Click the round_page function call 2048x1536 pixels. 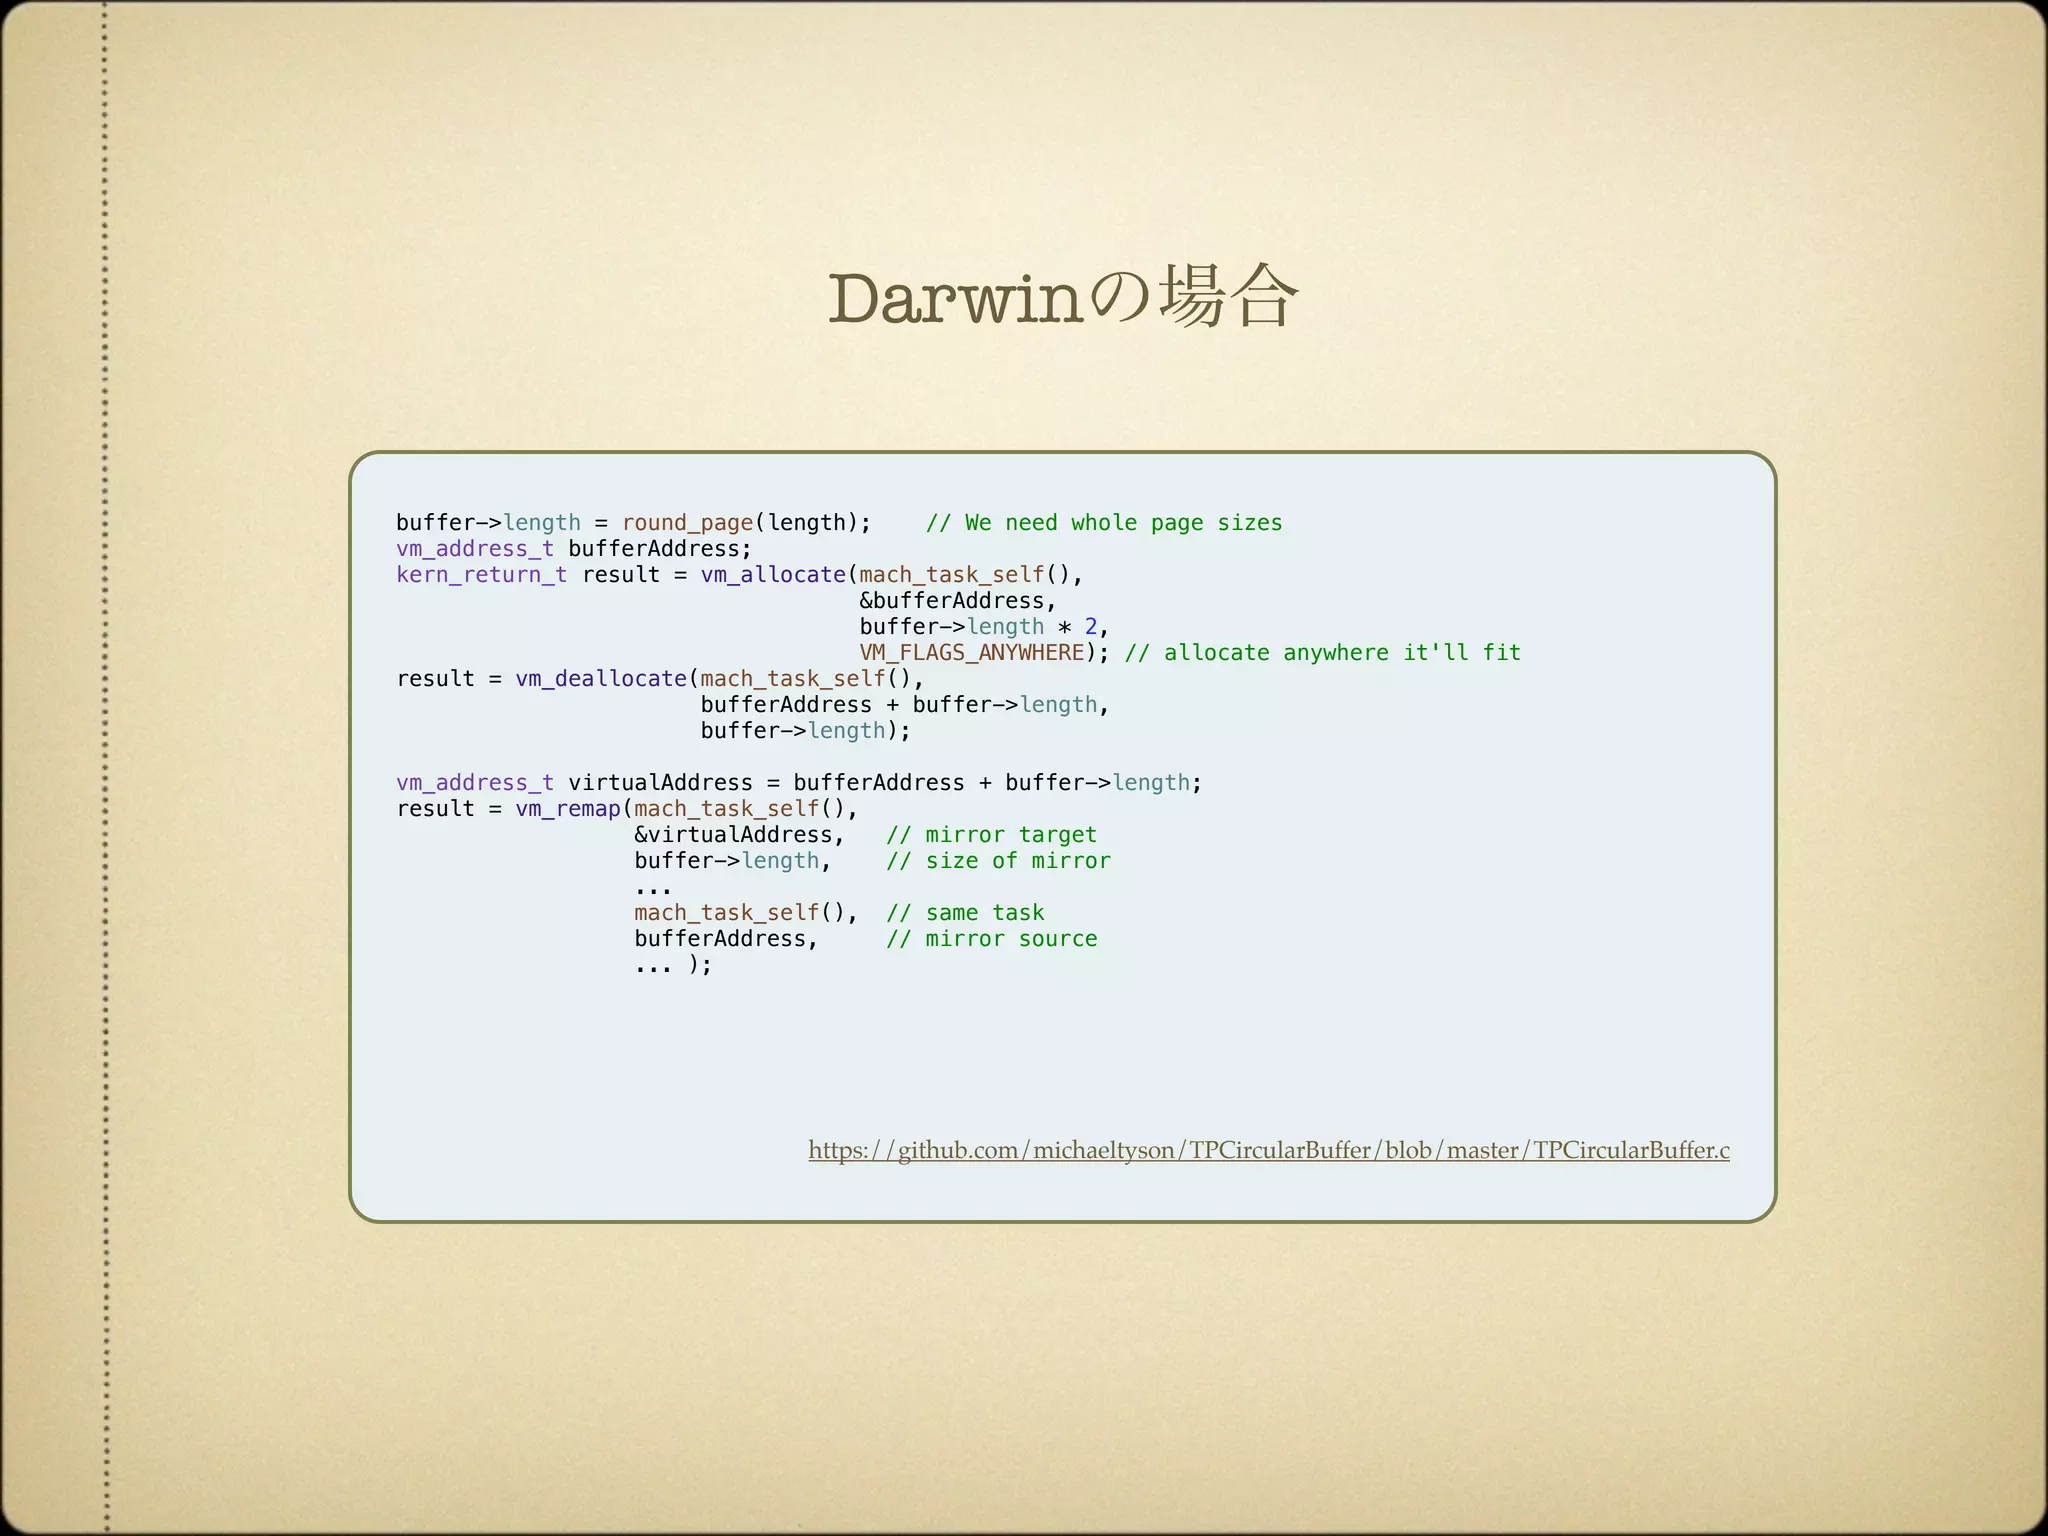[x=687, y=523]
